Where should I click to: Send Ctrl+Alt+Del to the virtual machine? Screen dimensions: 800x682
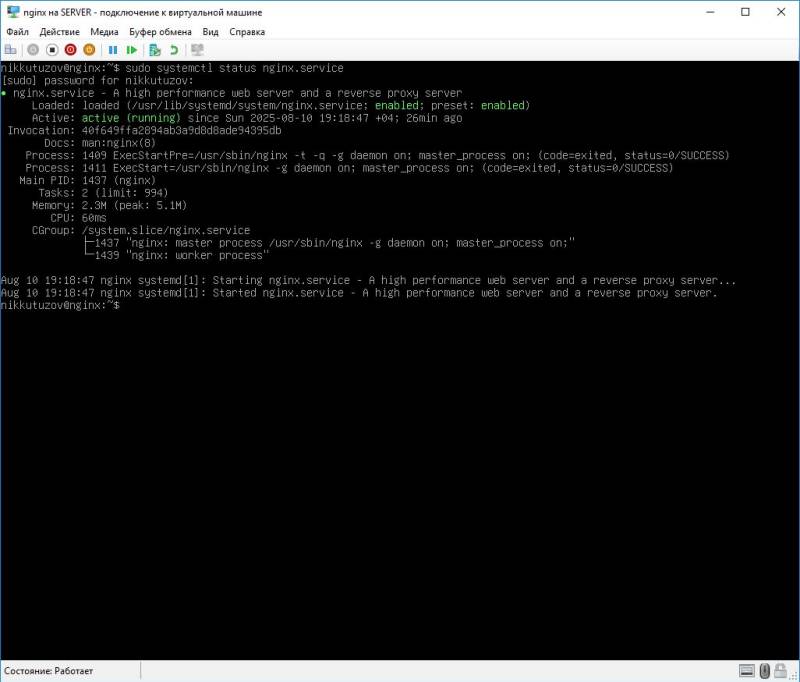pyautogui.click(x=13, y=50)
